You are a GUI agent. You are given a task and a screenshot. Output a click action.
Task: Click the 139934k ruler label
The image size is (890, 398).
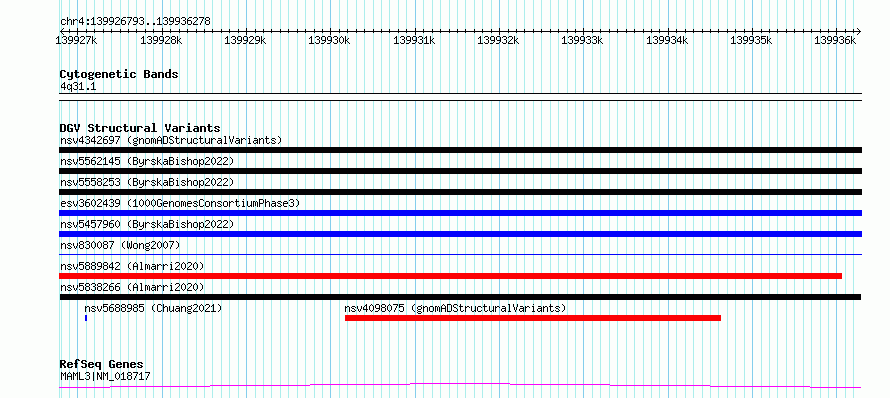coord(667,41)
